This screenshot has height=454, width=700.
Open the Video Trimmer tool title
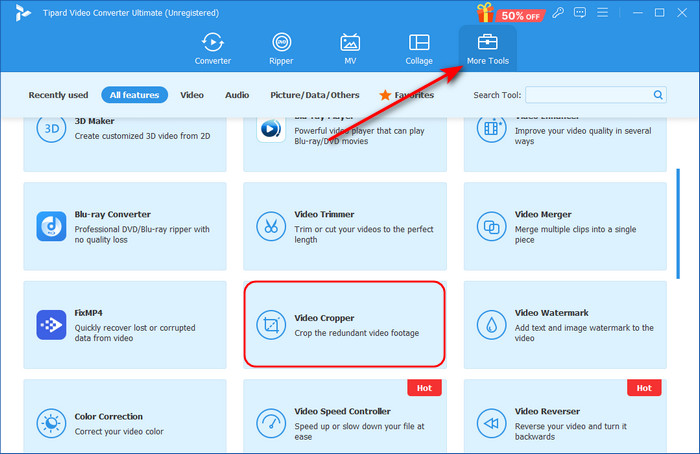pos(324,214)
